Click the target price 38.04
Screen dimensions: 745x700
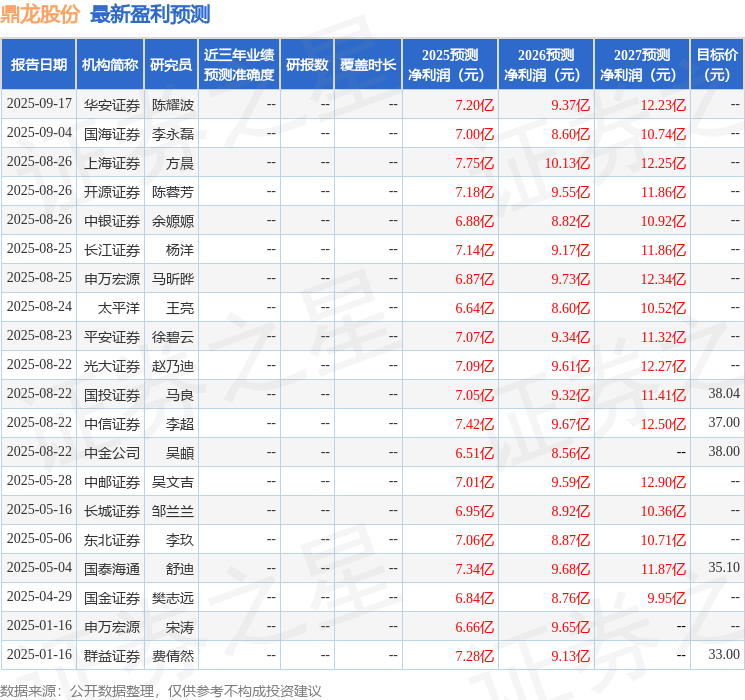[724, 393]
